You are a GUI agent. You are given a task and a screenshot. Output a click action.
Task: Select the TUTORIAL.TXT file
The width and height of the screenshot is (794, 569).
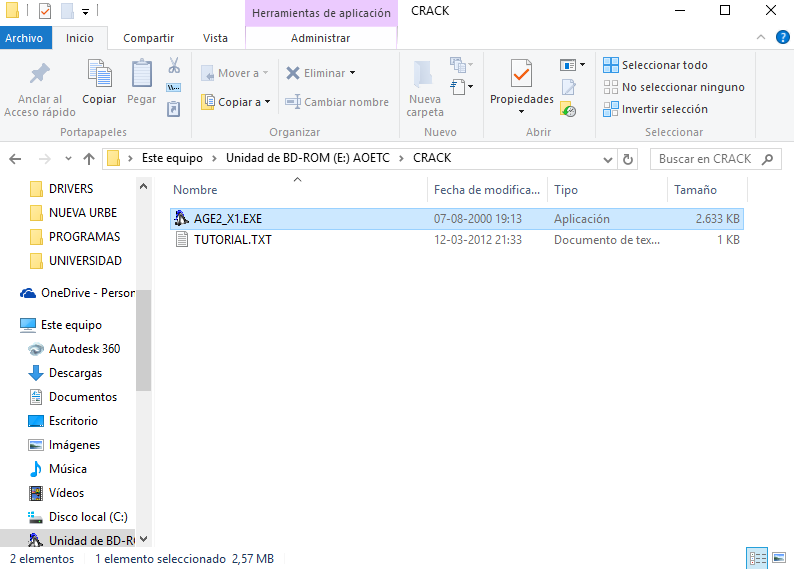(x=457, y=240)
